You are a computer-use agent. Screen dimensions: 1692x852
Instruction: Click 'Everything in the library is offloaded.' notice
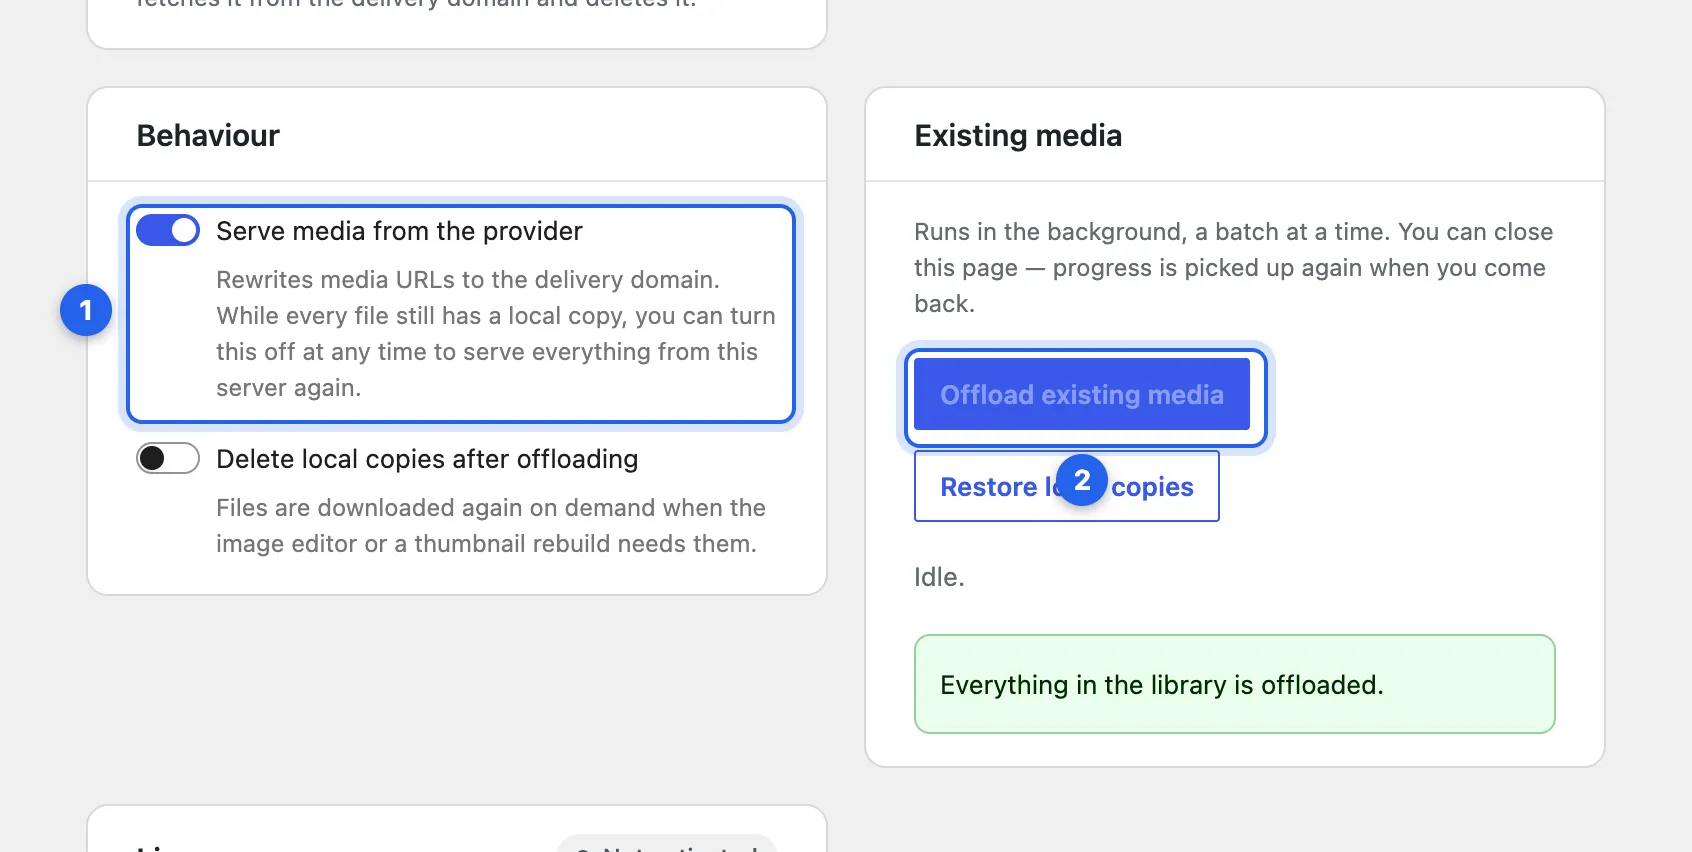point(1234,684)
